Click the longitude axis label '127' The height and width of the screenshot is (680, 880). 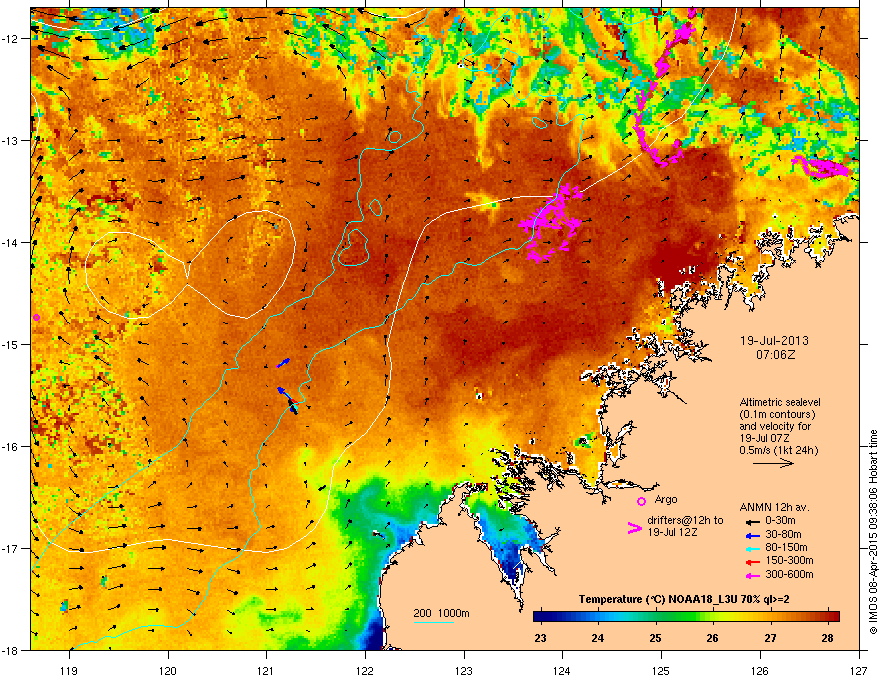859,670
